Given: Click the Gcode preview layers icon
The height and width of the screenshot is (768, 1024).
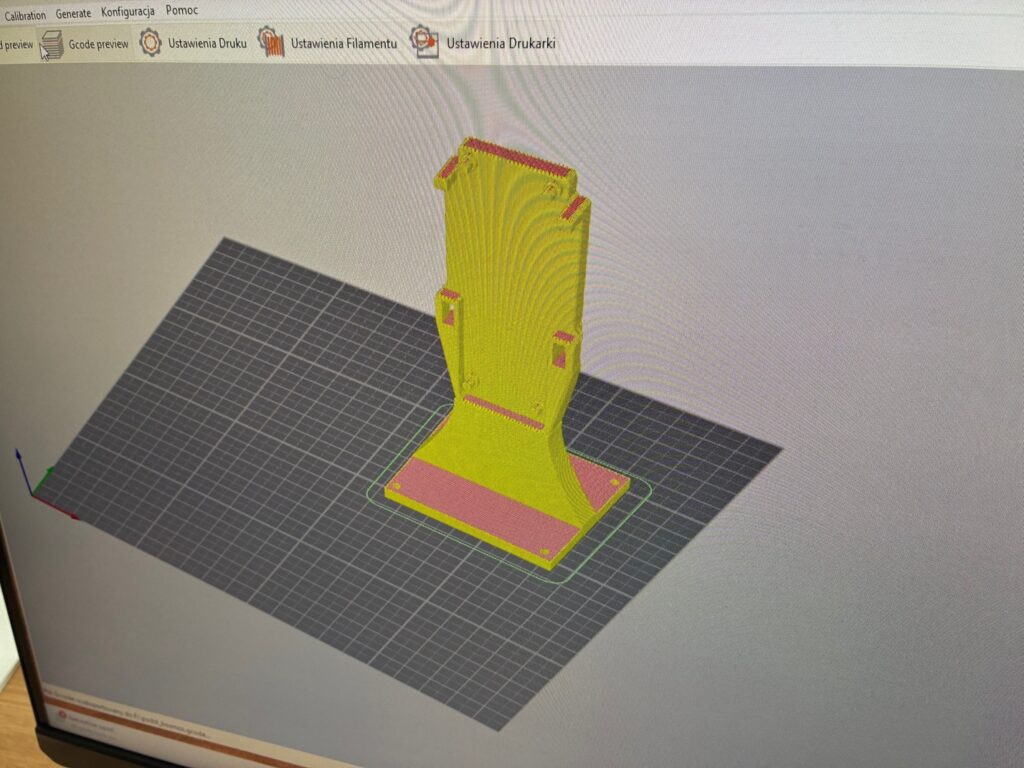Looking at the screenshot, I should tap(52, 45).
